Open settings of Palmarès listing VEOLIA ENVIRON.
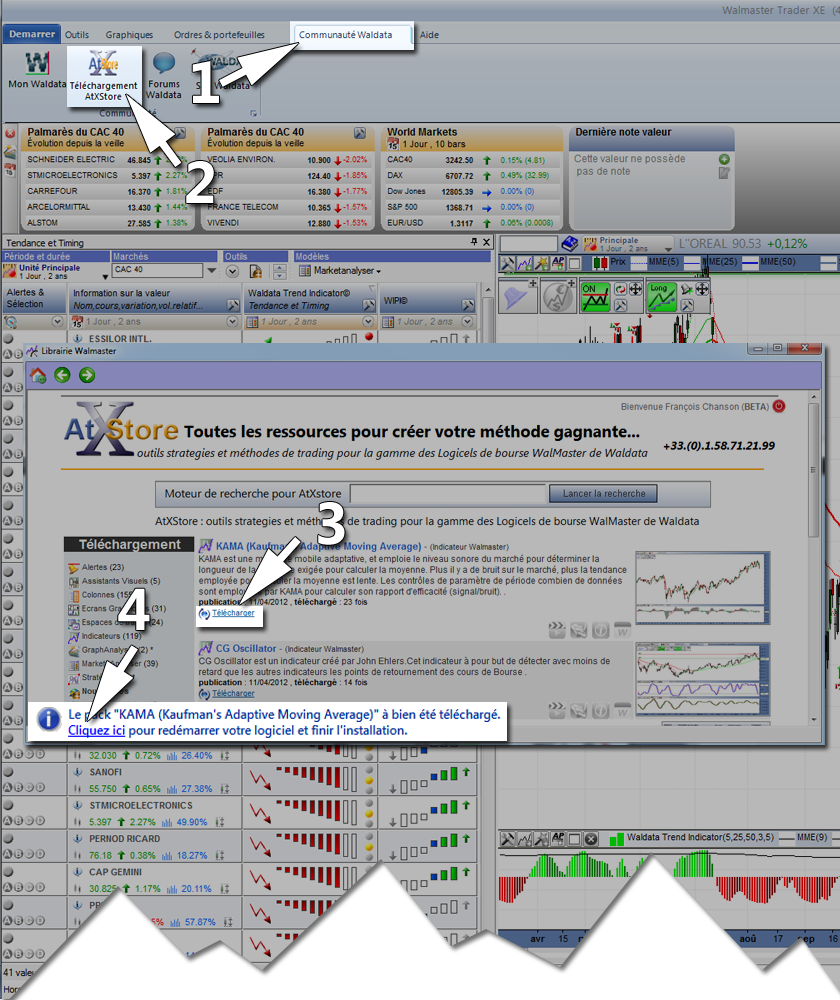Screen dimensions: 840x1000 360,133
